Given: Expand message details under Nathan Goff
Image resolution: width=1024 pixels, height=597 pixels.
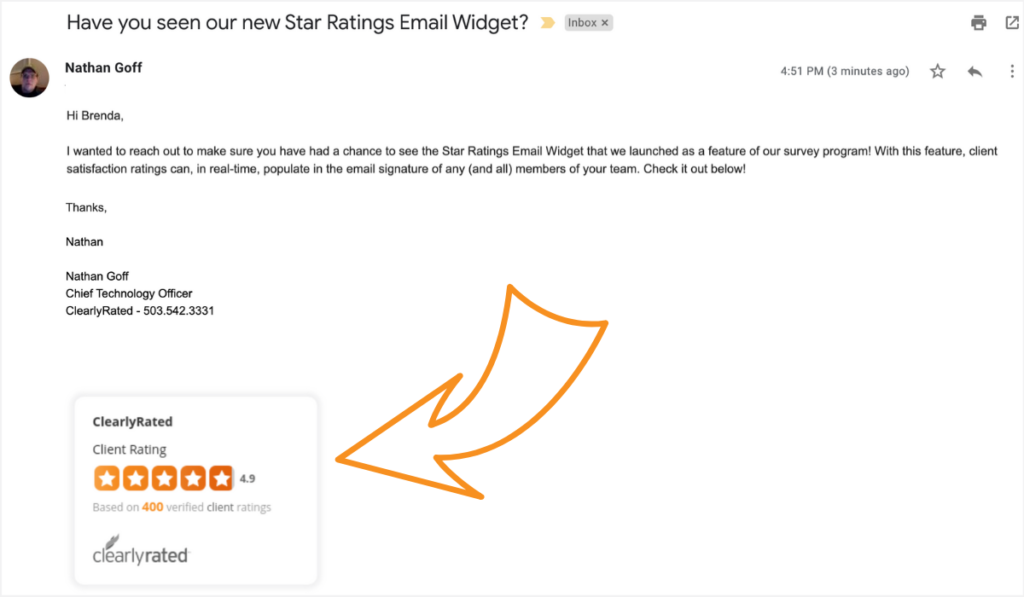Looking at the screenshot, I should tap(66, 85).
